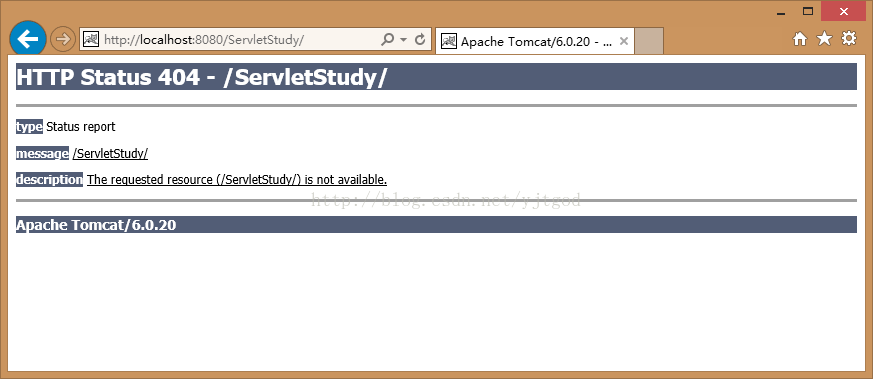This screenshot has width=873, height=379.
Task: Click the Forward navigation arrow
Action: pyautogui.click(x=63, y=40)
